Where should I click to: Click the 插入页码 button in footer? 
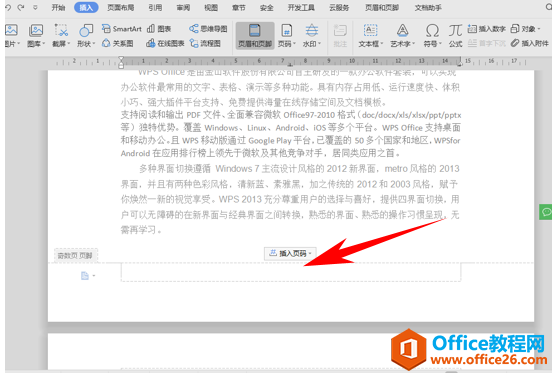point(290,253)
